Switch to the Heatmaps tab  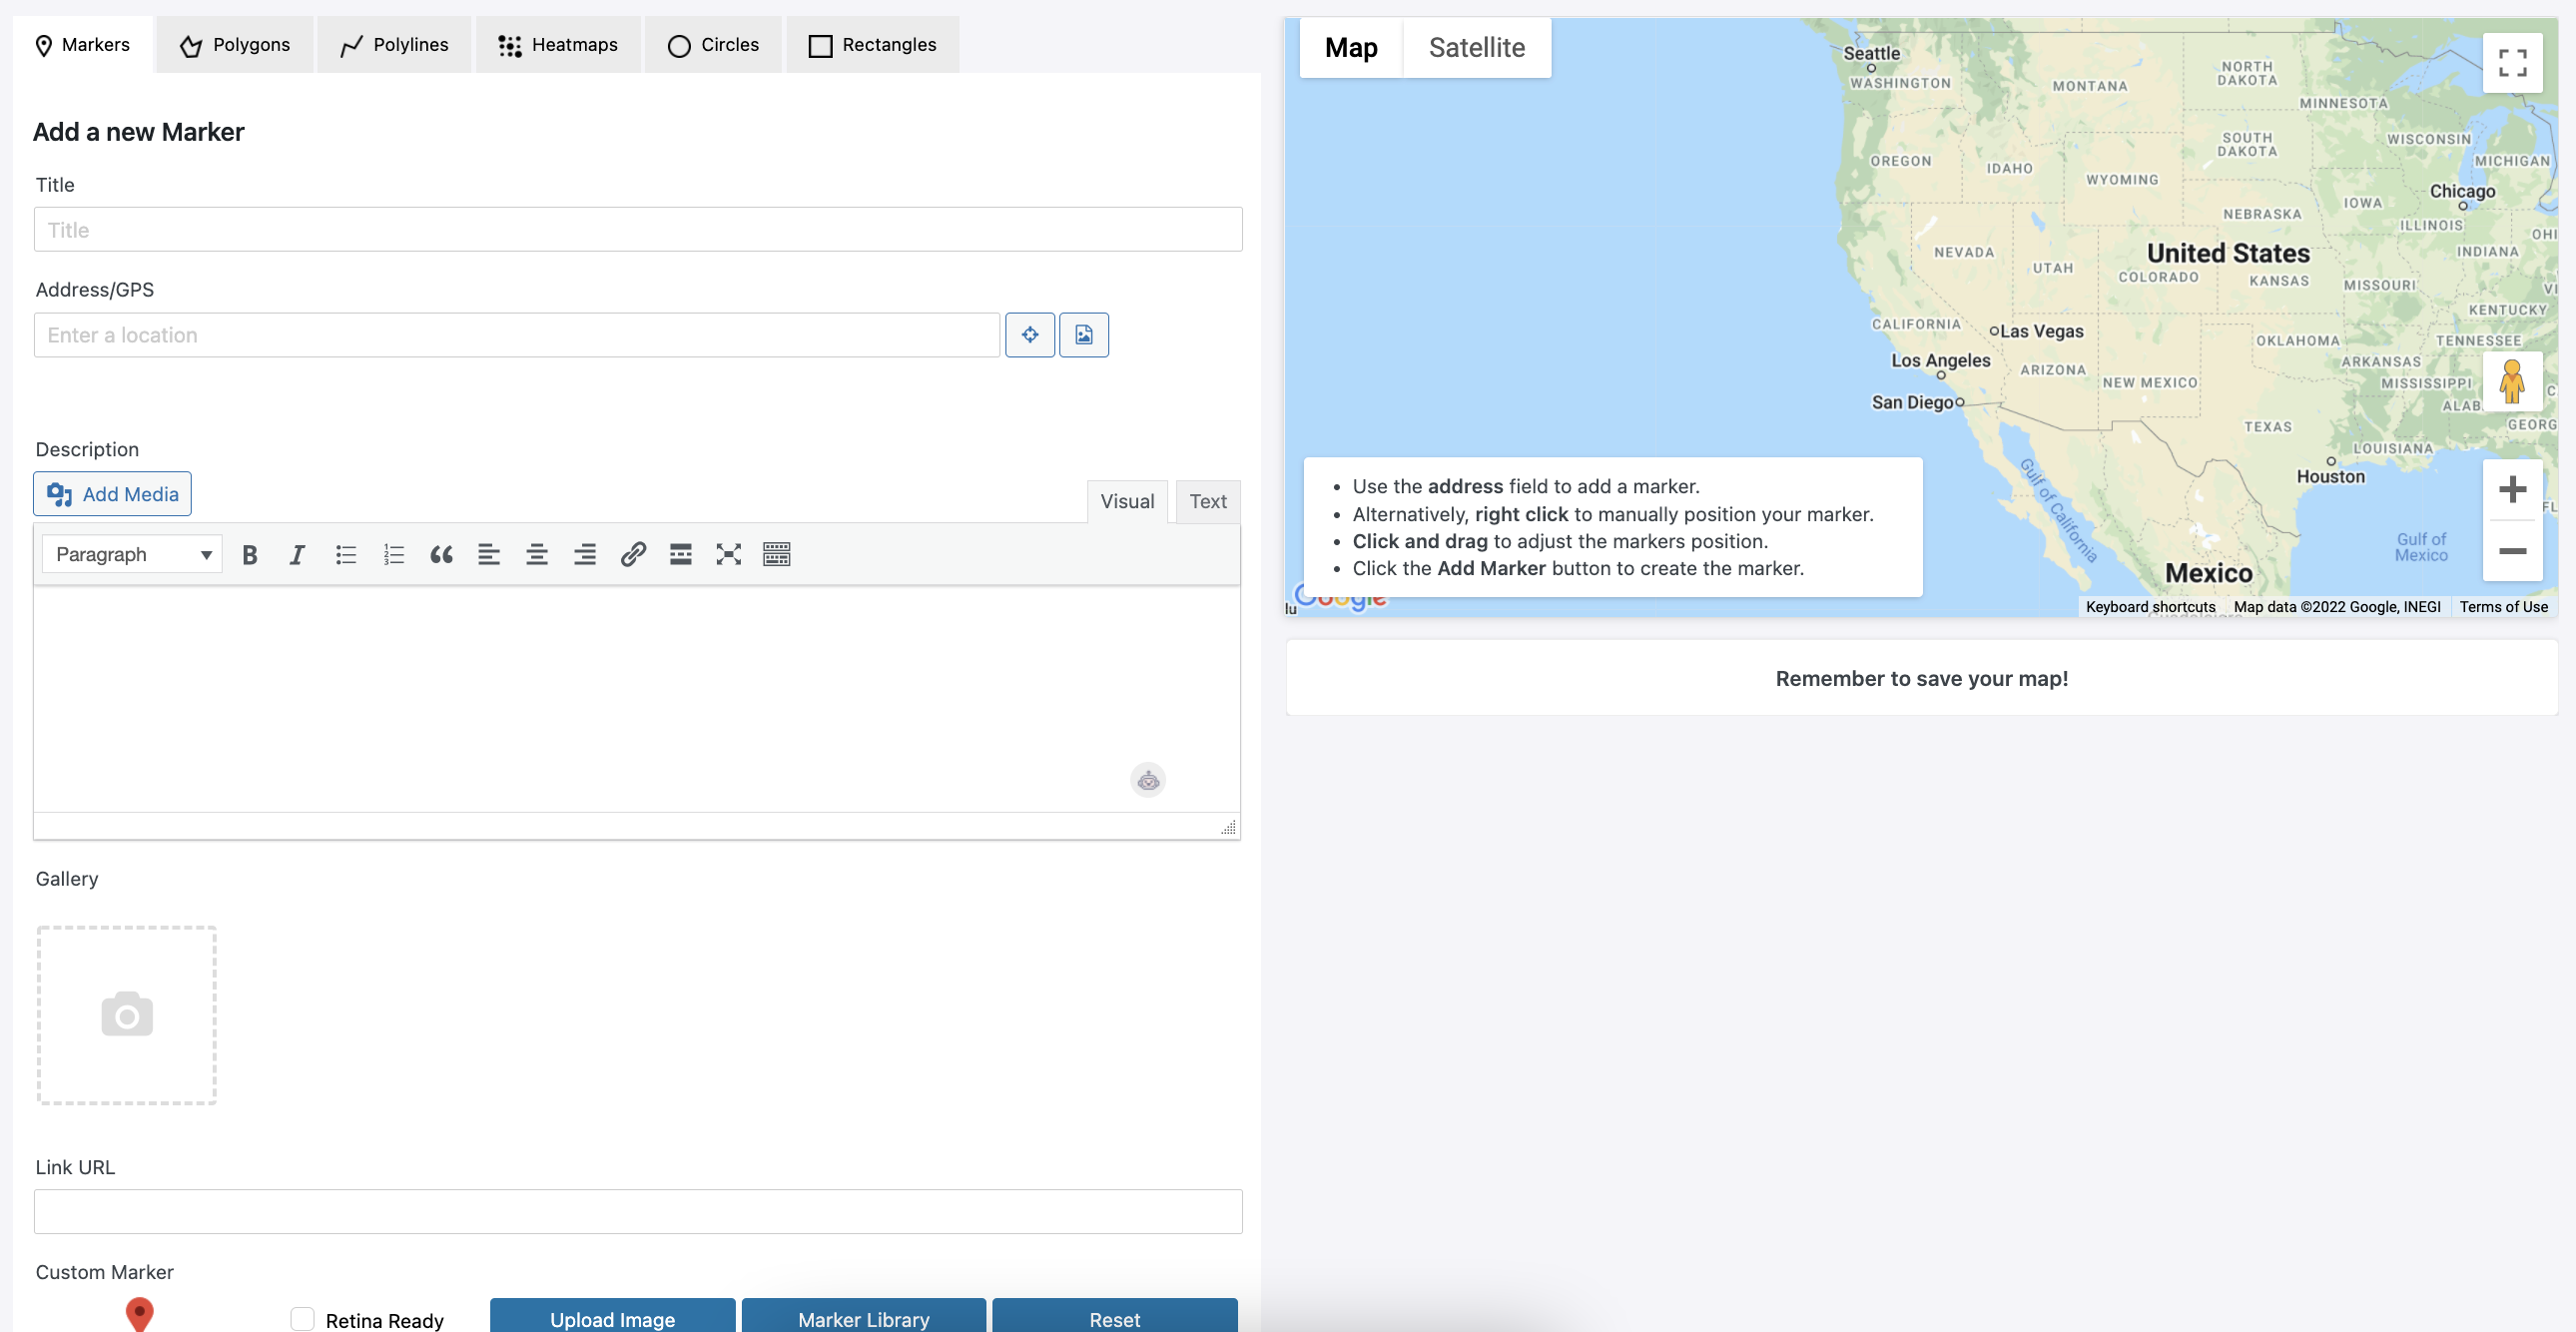coord(558,45)
